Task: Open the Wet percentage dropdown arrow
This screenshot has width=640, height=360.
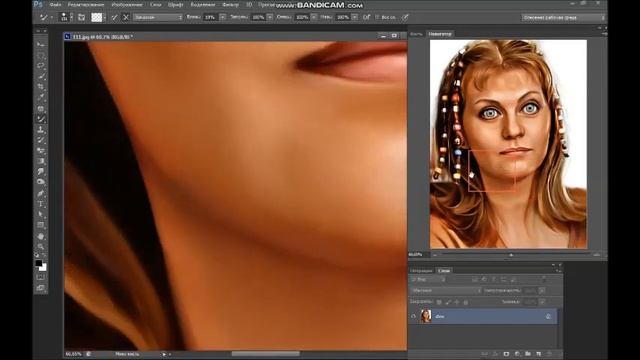Action: tap(223, 17)
